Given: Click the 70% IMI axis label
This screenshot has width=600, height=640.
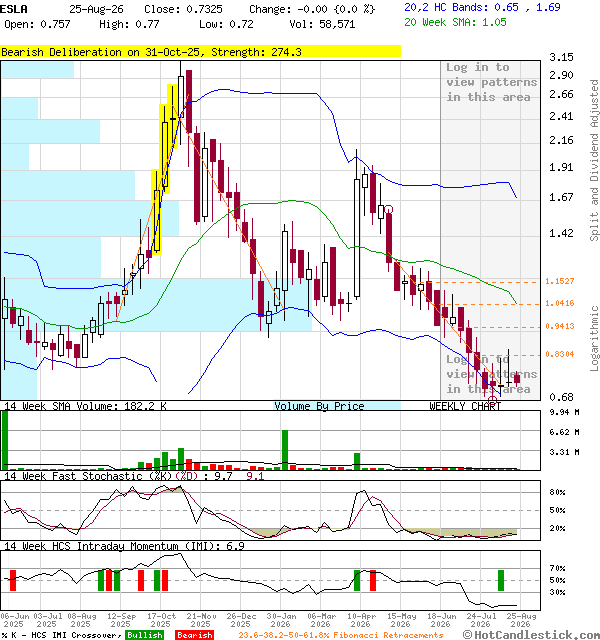Looking at the screenshot, I should pos(557,568).
